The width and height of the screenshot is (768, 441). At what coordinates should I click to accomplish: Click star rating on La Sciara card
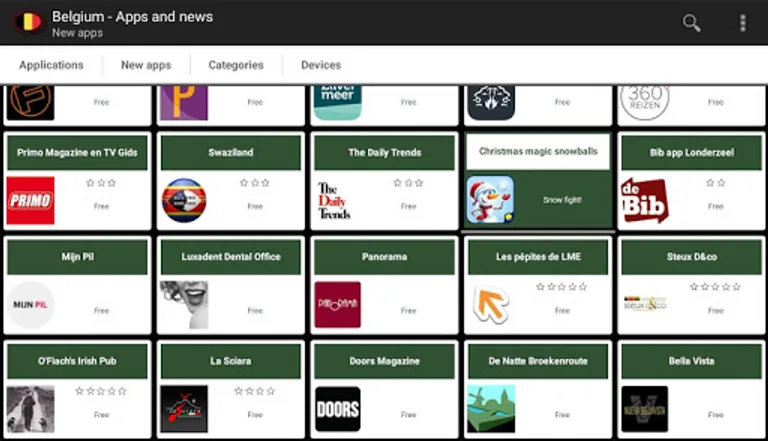(x=255, y=391)
